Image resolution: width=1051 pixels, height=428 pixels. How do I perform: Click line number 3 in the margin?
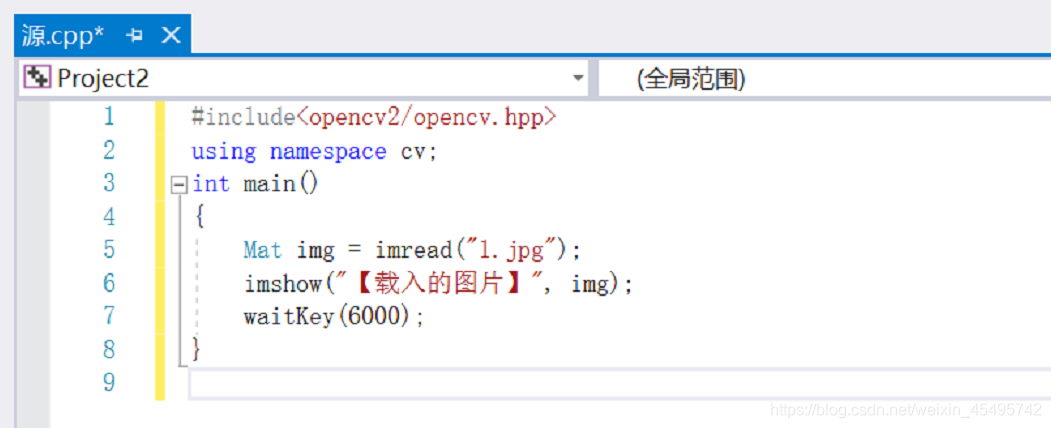108,183
